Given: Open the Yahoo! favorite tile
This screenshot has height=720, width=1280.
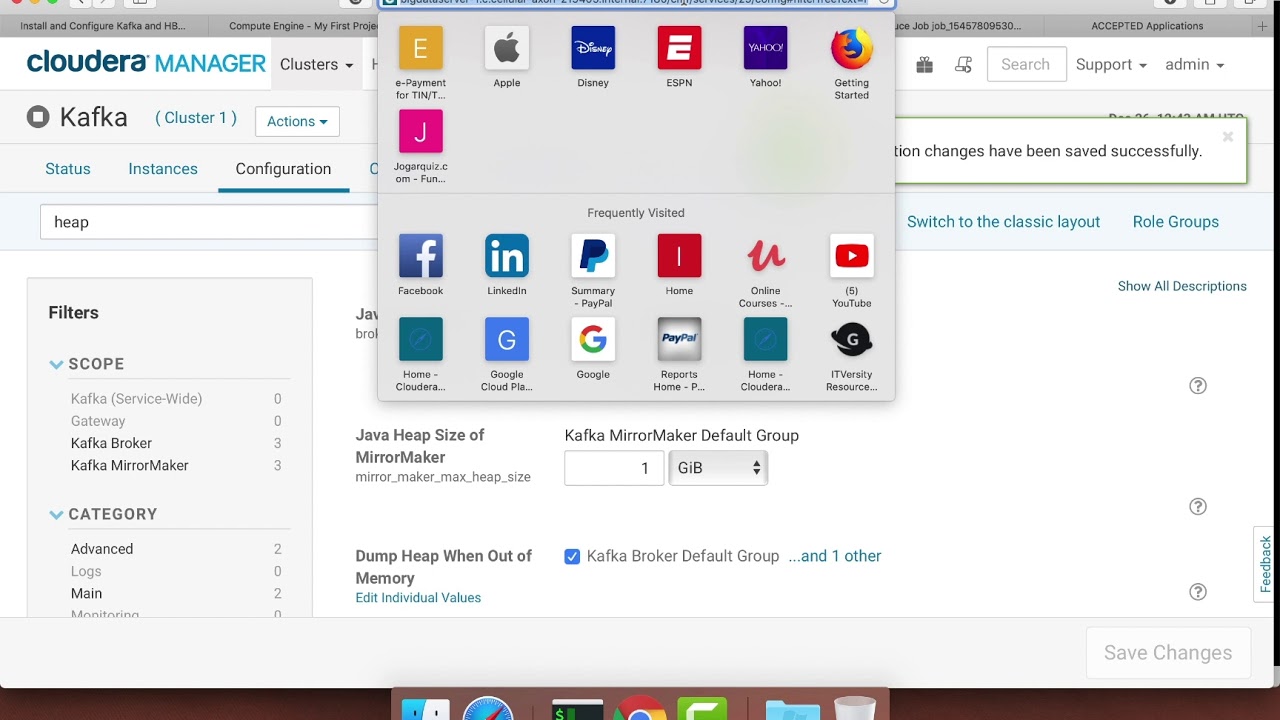Looking at the screenshot, I should click(766, 48).
